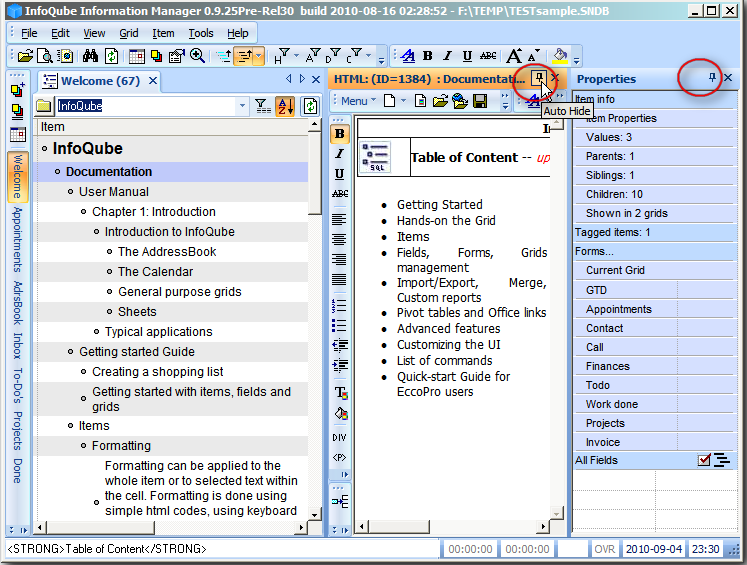Image resolution: width=747 pixels, height=565 pixels.
Task: Click the OVR indicator in status bar
Action: tap(604, 549)
